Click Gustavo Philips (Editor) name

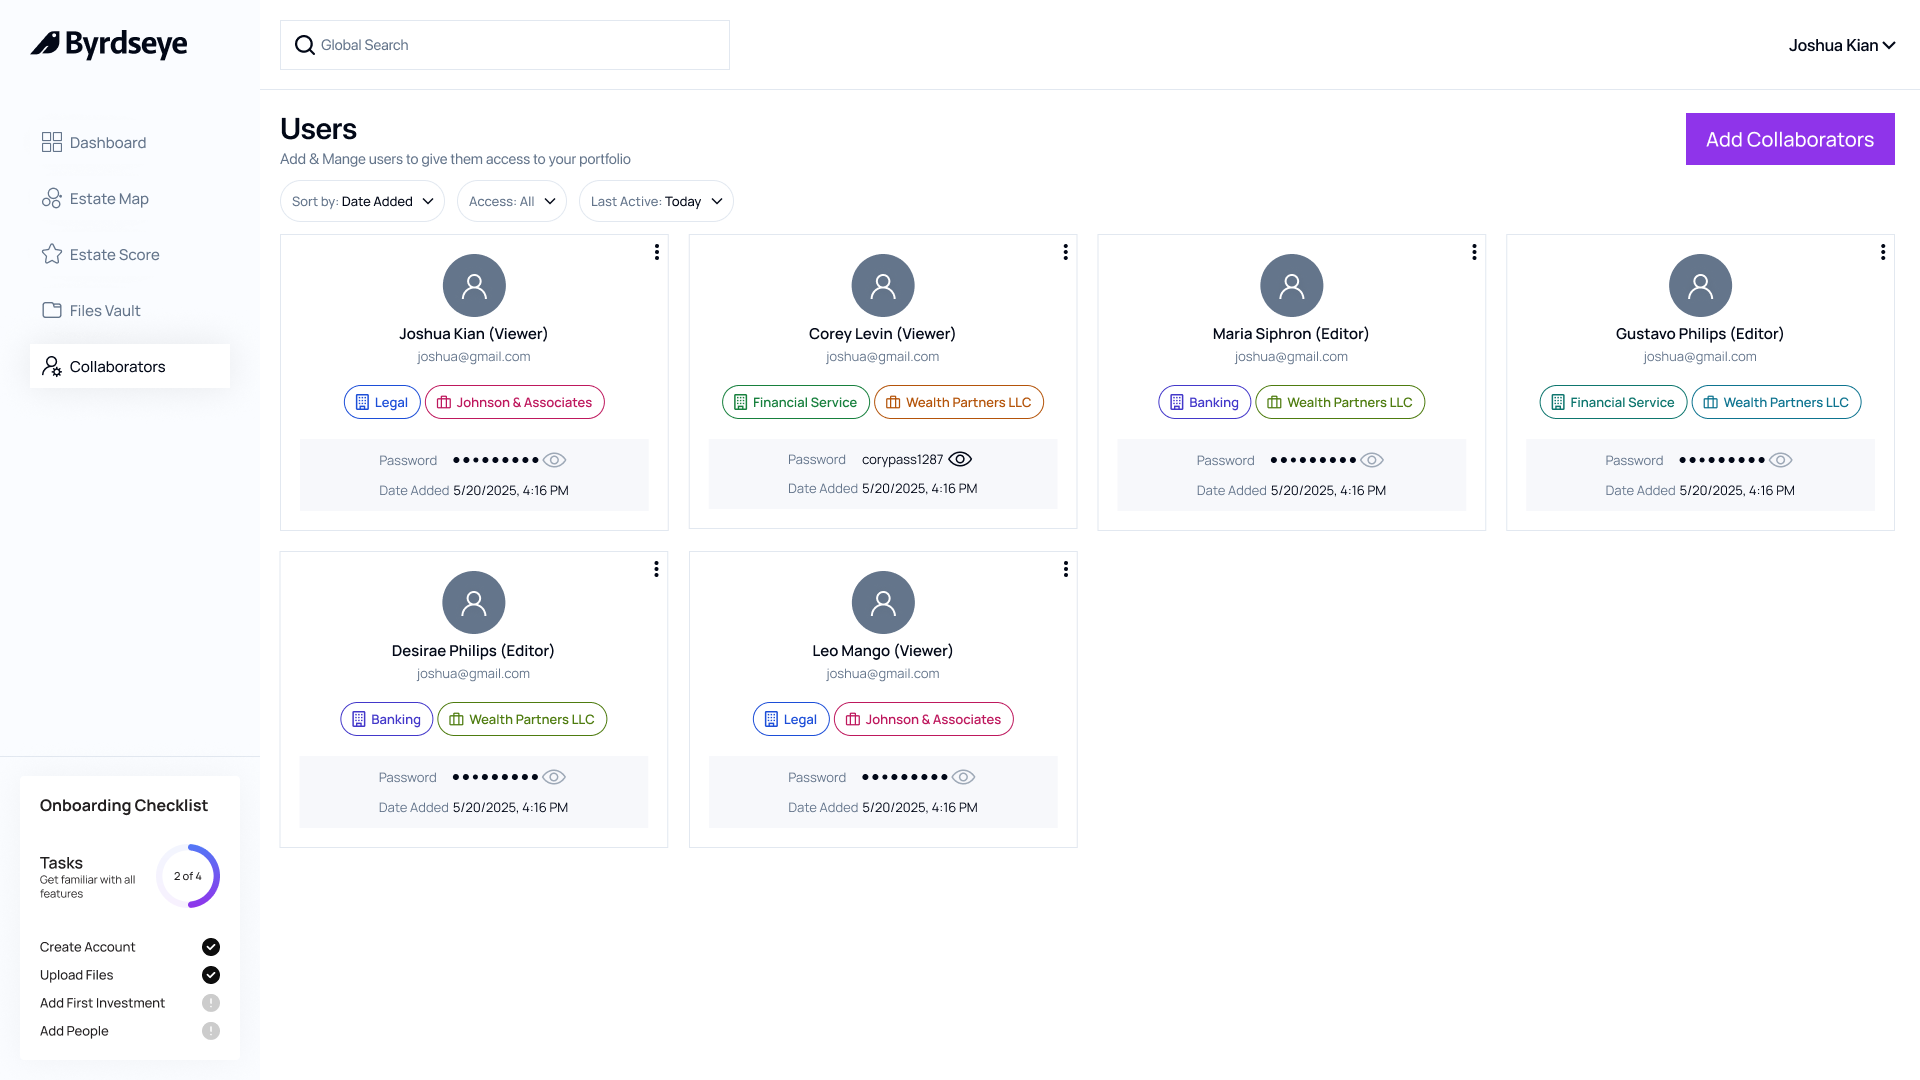1700,334
